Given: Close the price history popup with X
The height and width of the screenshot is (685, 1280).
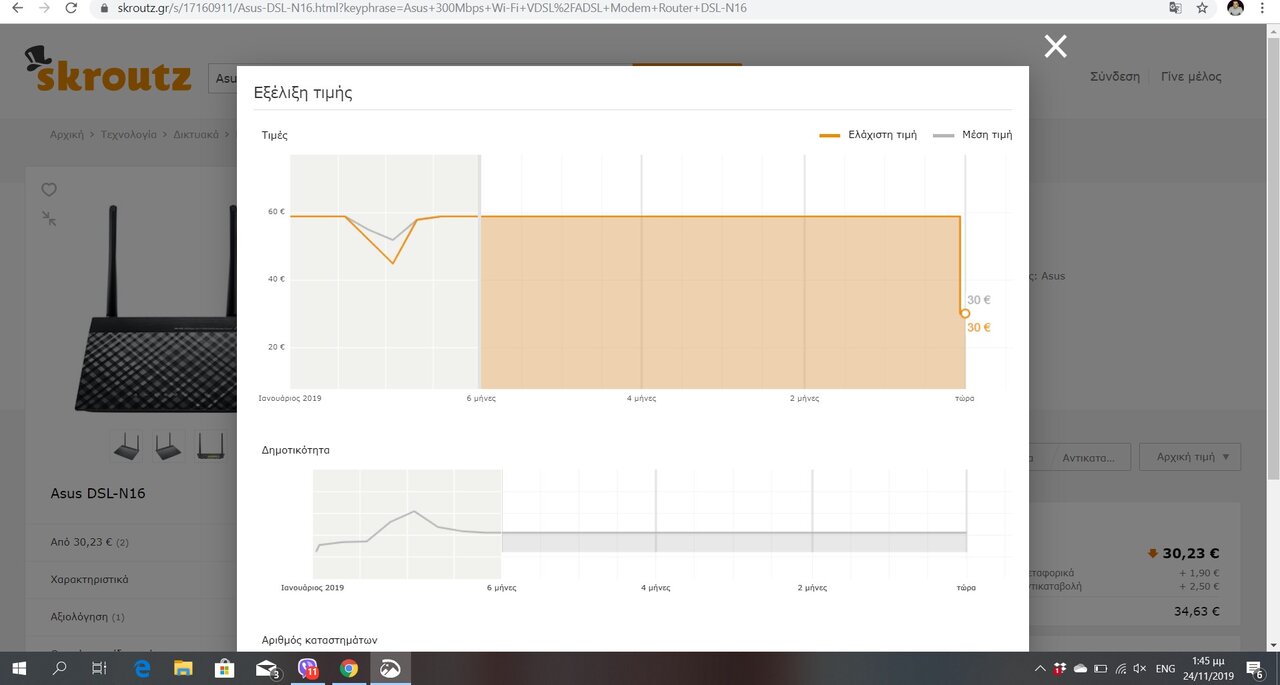Looking at the screenshot, I should 1056,46.
